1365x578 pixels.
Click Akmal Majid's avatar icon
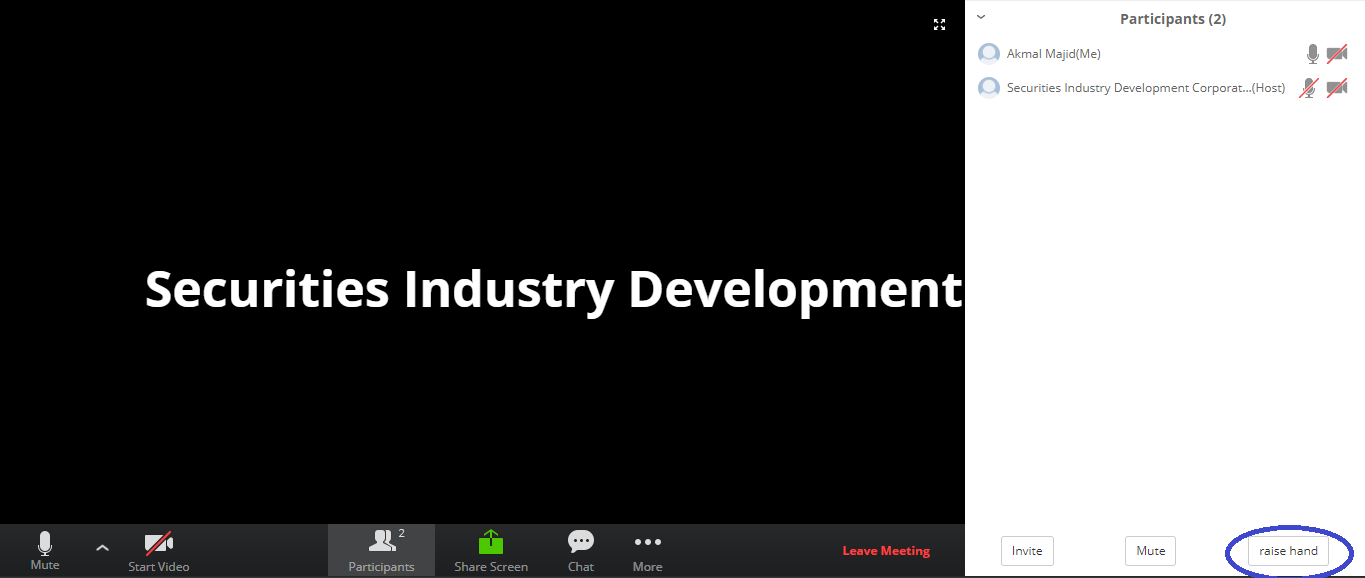[989, 54]
